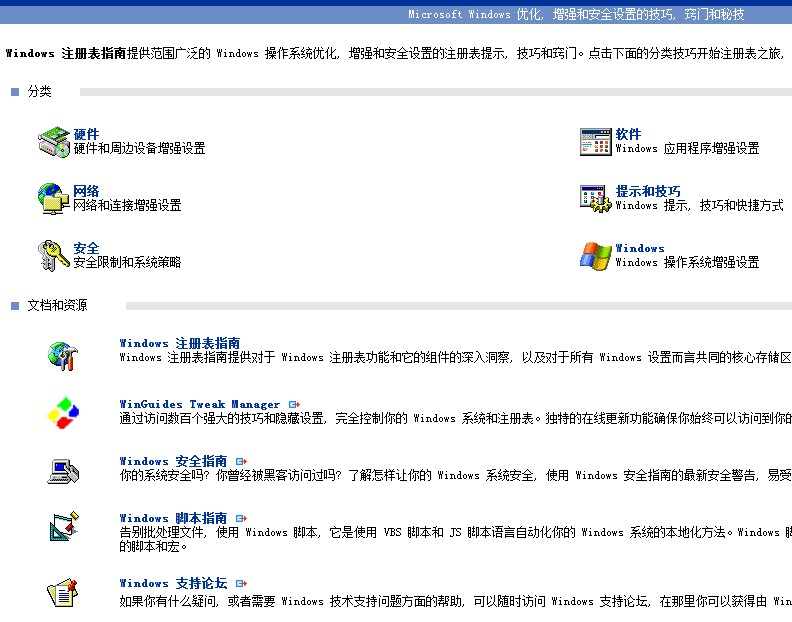Open the Windows 安全指南 link
This screenshot has height=622, width=792.
[x=173, y=461]
